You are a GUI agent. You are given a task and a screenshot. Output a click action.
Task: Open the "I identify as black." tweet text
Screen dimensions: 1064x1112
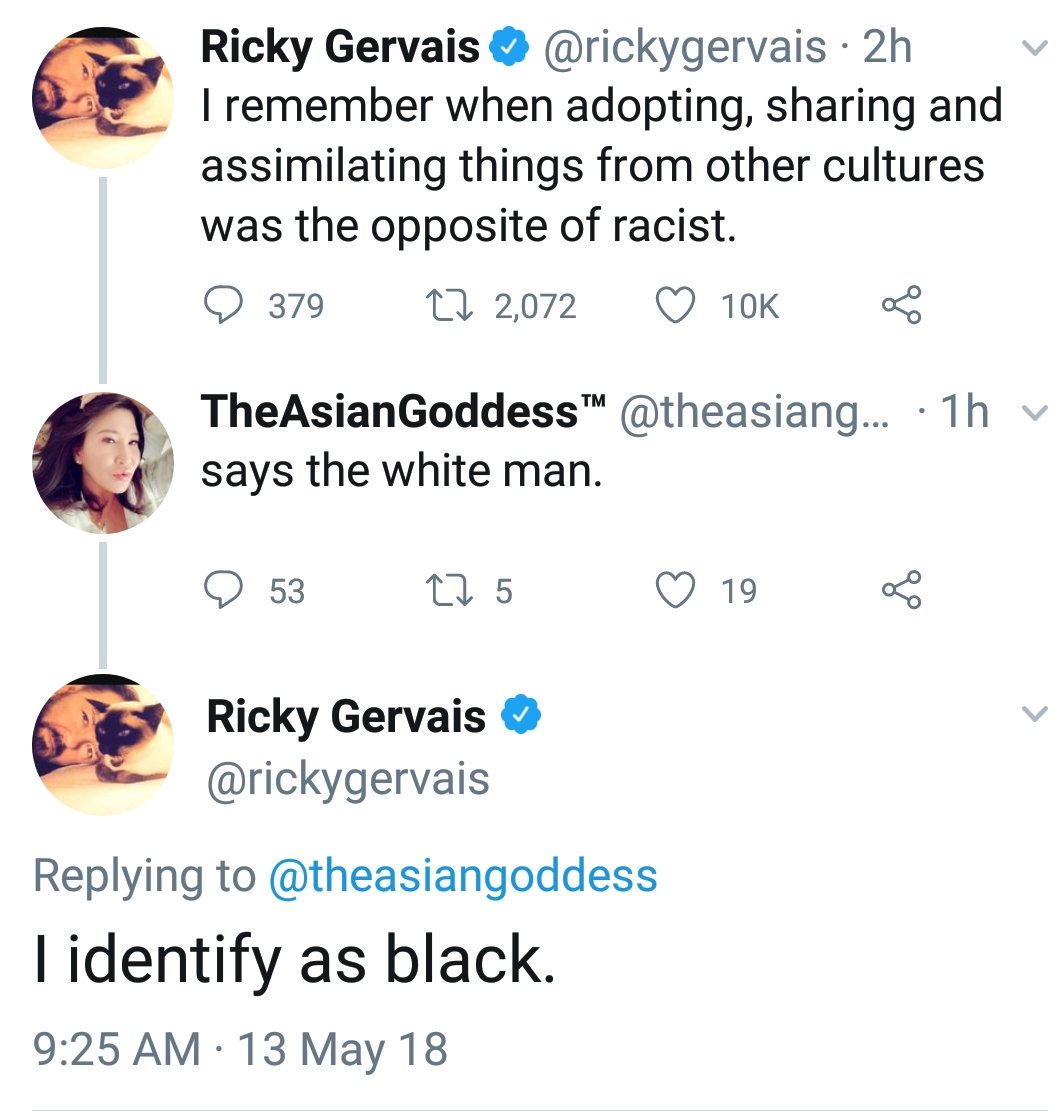pyautogui.click(x=293, y=961)
